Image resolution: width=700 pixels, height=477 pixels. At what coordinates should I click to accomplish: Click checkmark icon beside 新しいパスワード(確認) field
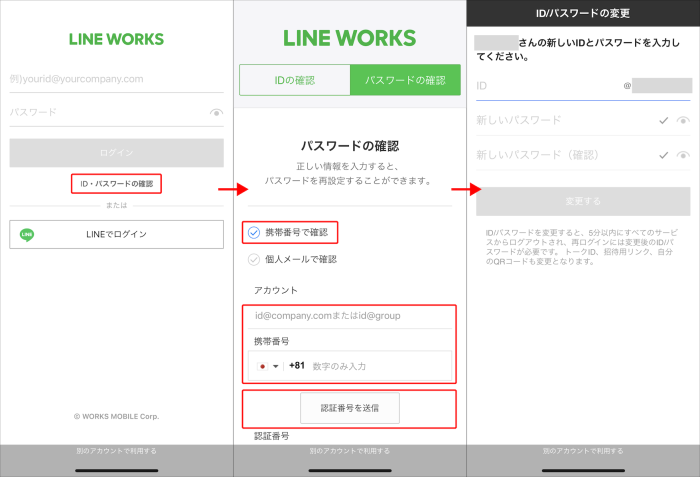664,155
